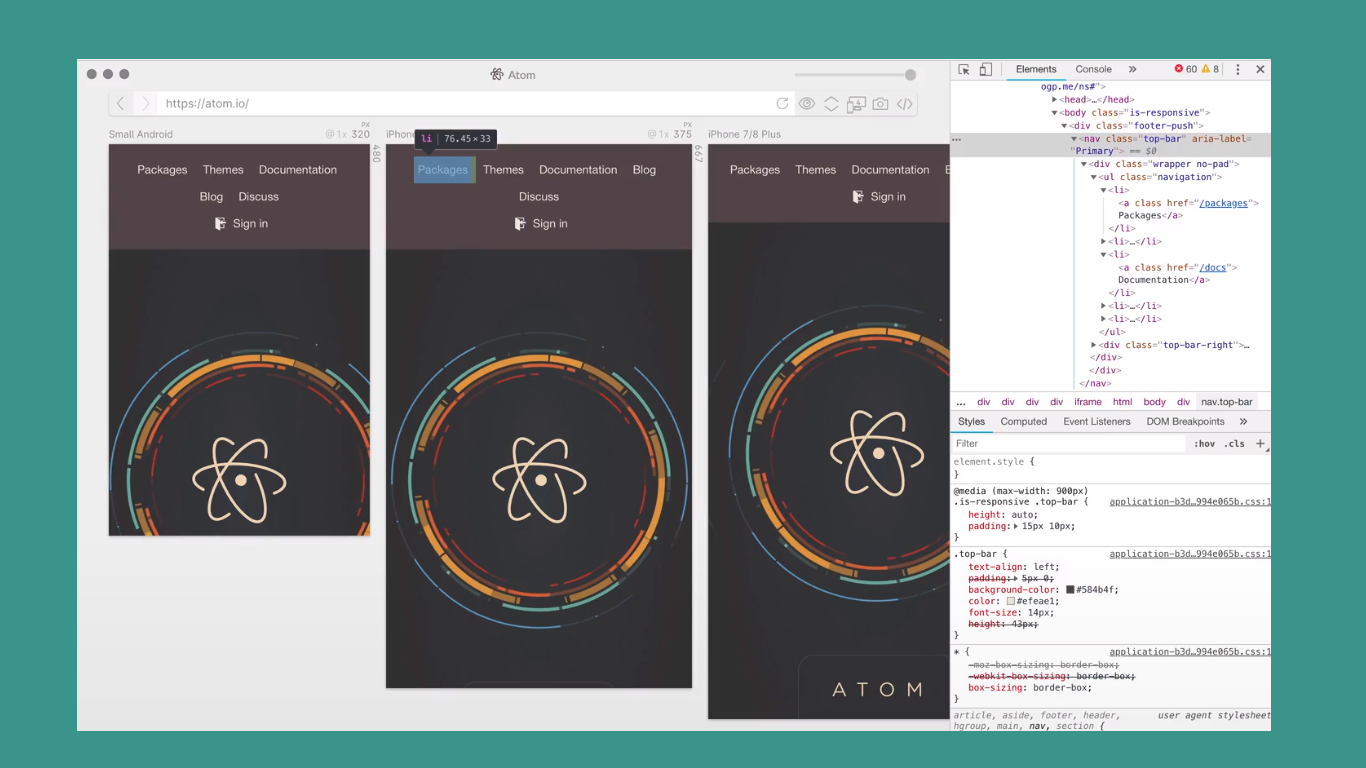1366x768 pixels.
Task: Select body in the DOM breadcrumb
Action: tap(1155, 402)
